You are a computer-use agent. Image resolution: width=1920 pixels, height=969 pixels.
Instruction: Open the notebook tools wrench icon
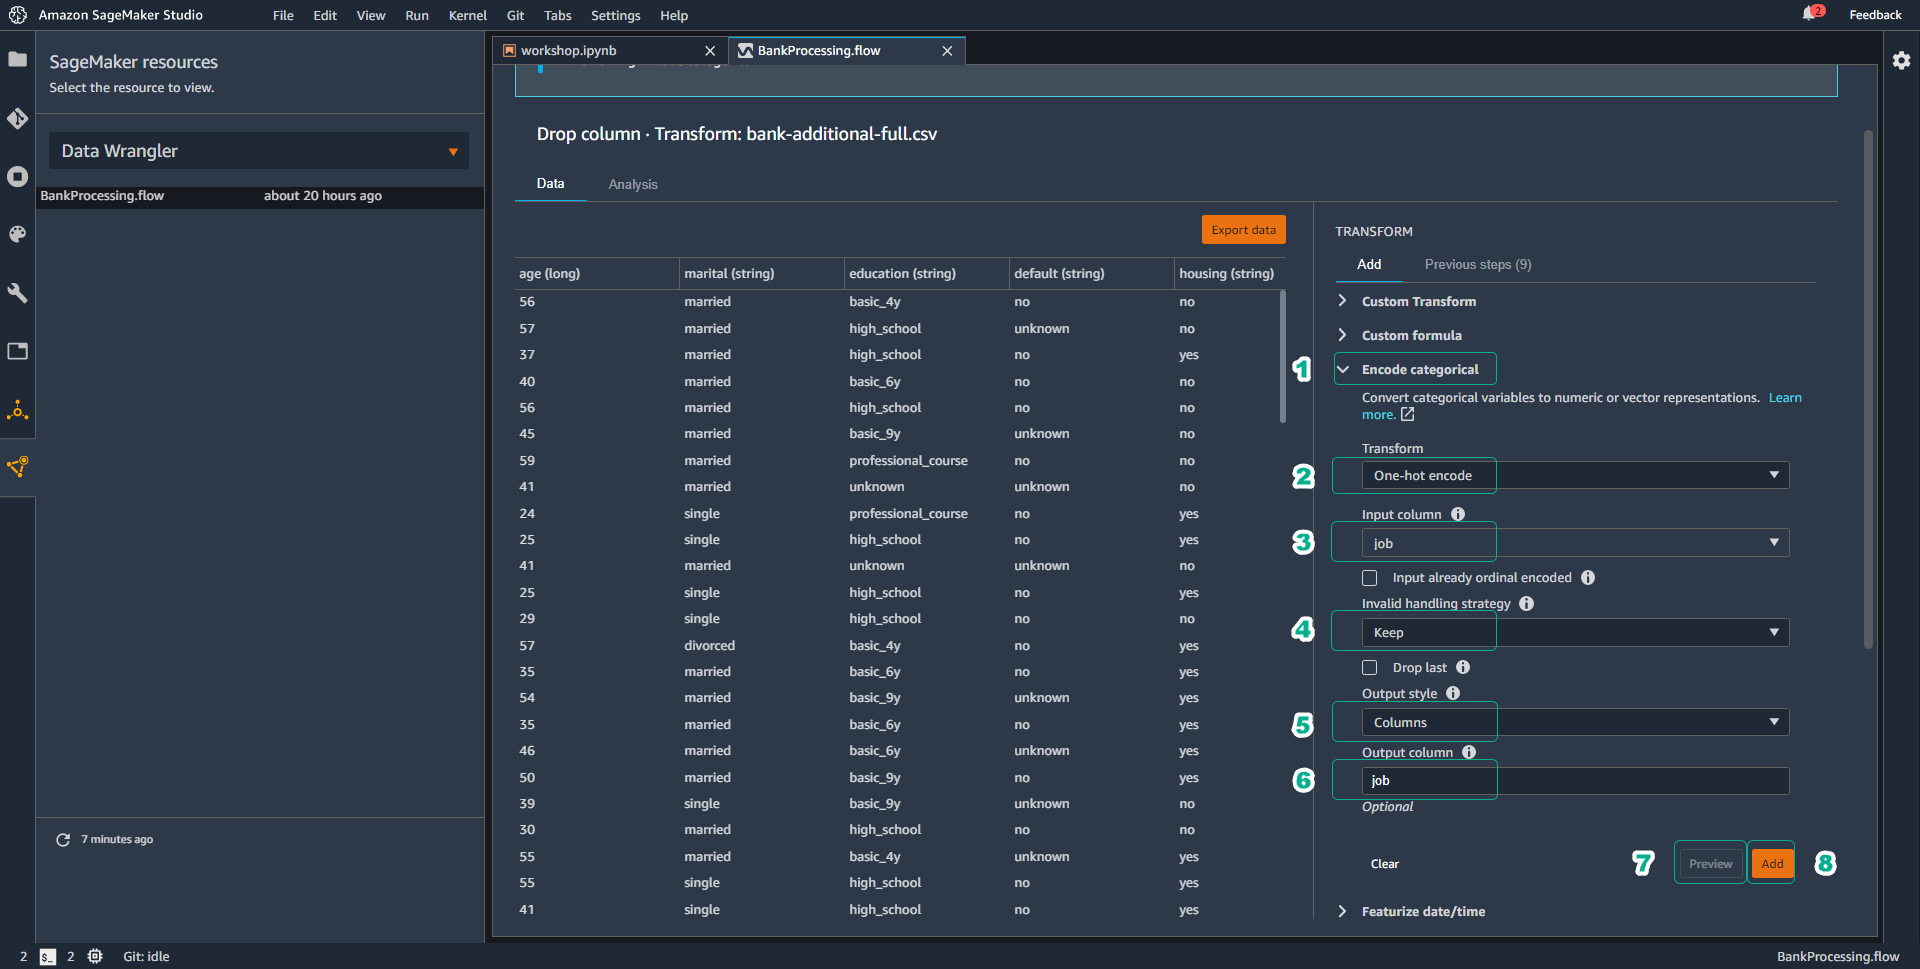point(17,293)
